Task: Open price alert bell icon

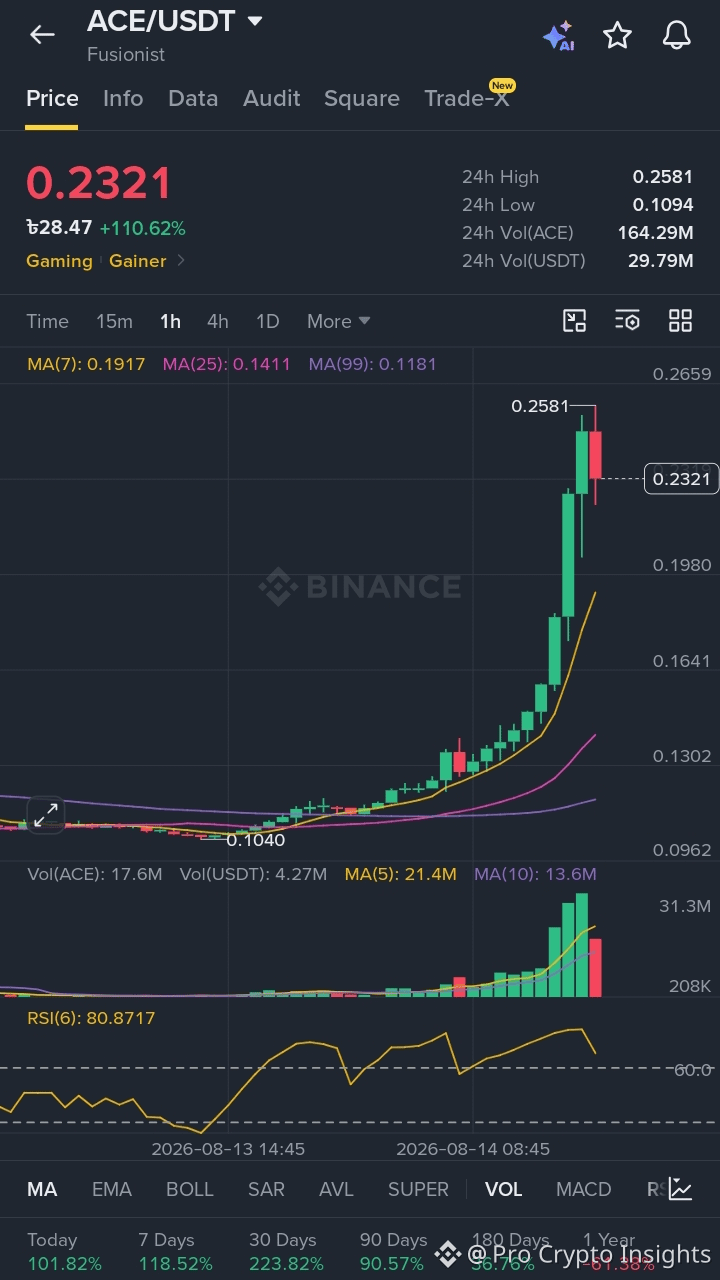Action: pyautogui.click(x=677, y=36)
